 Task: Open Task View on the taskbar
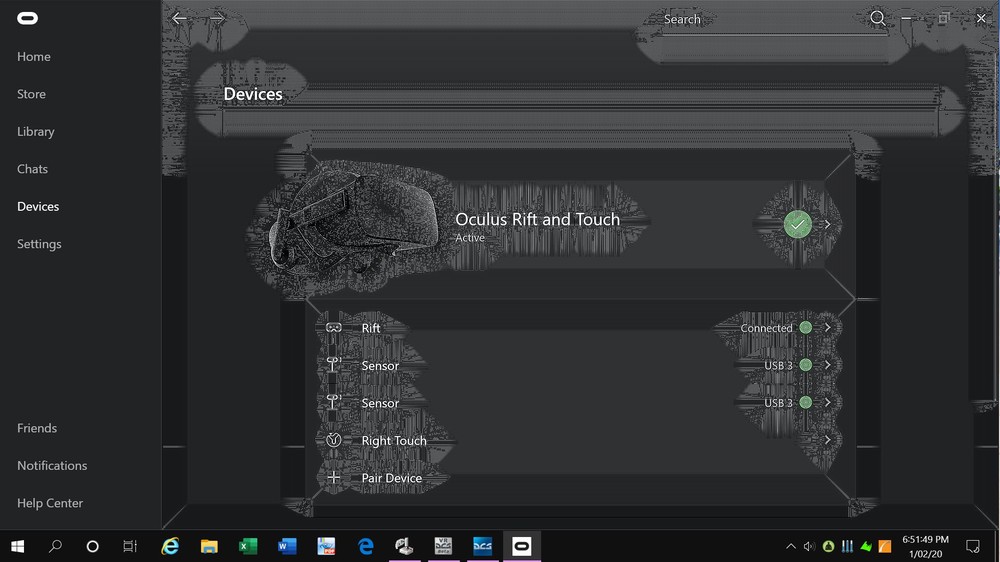point(130,546)
